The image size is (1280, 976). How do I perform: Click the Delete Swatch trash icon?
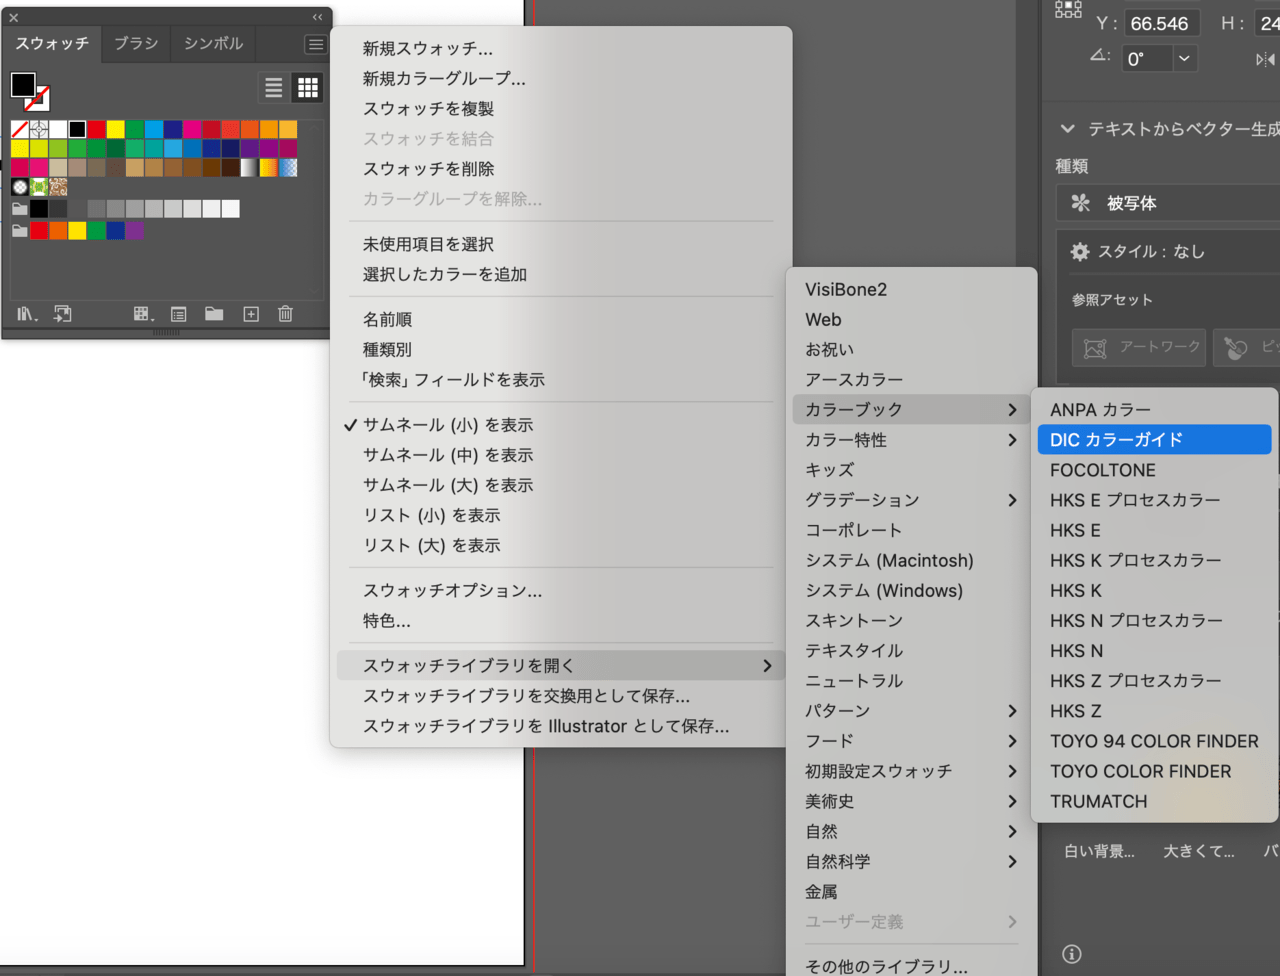pyautogui.click(x=285, y=314)
